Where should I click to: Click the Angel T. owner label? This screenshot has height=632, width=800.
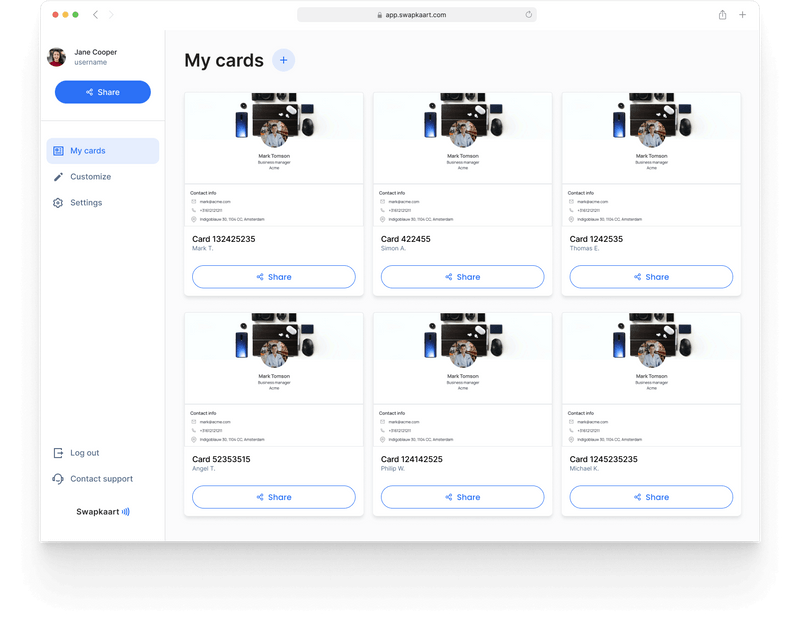pos(204,469)
